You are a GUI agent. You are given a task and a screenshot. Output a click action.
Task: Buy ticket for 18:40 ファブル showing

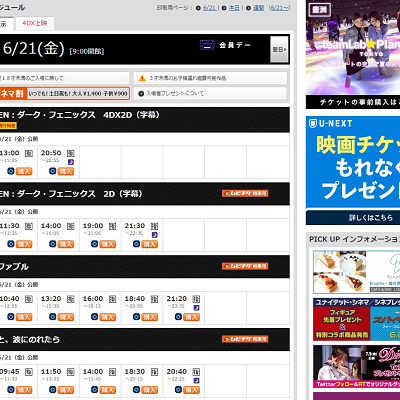click(x=149, y=317)
